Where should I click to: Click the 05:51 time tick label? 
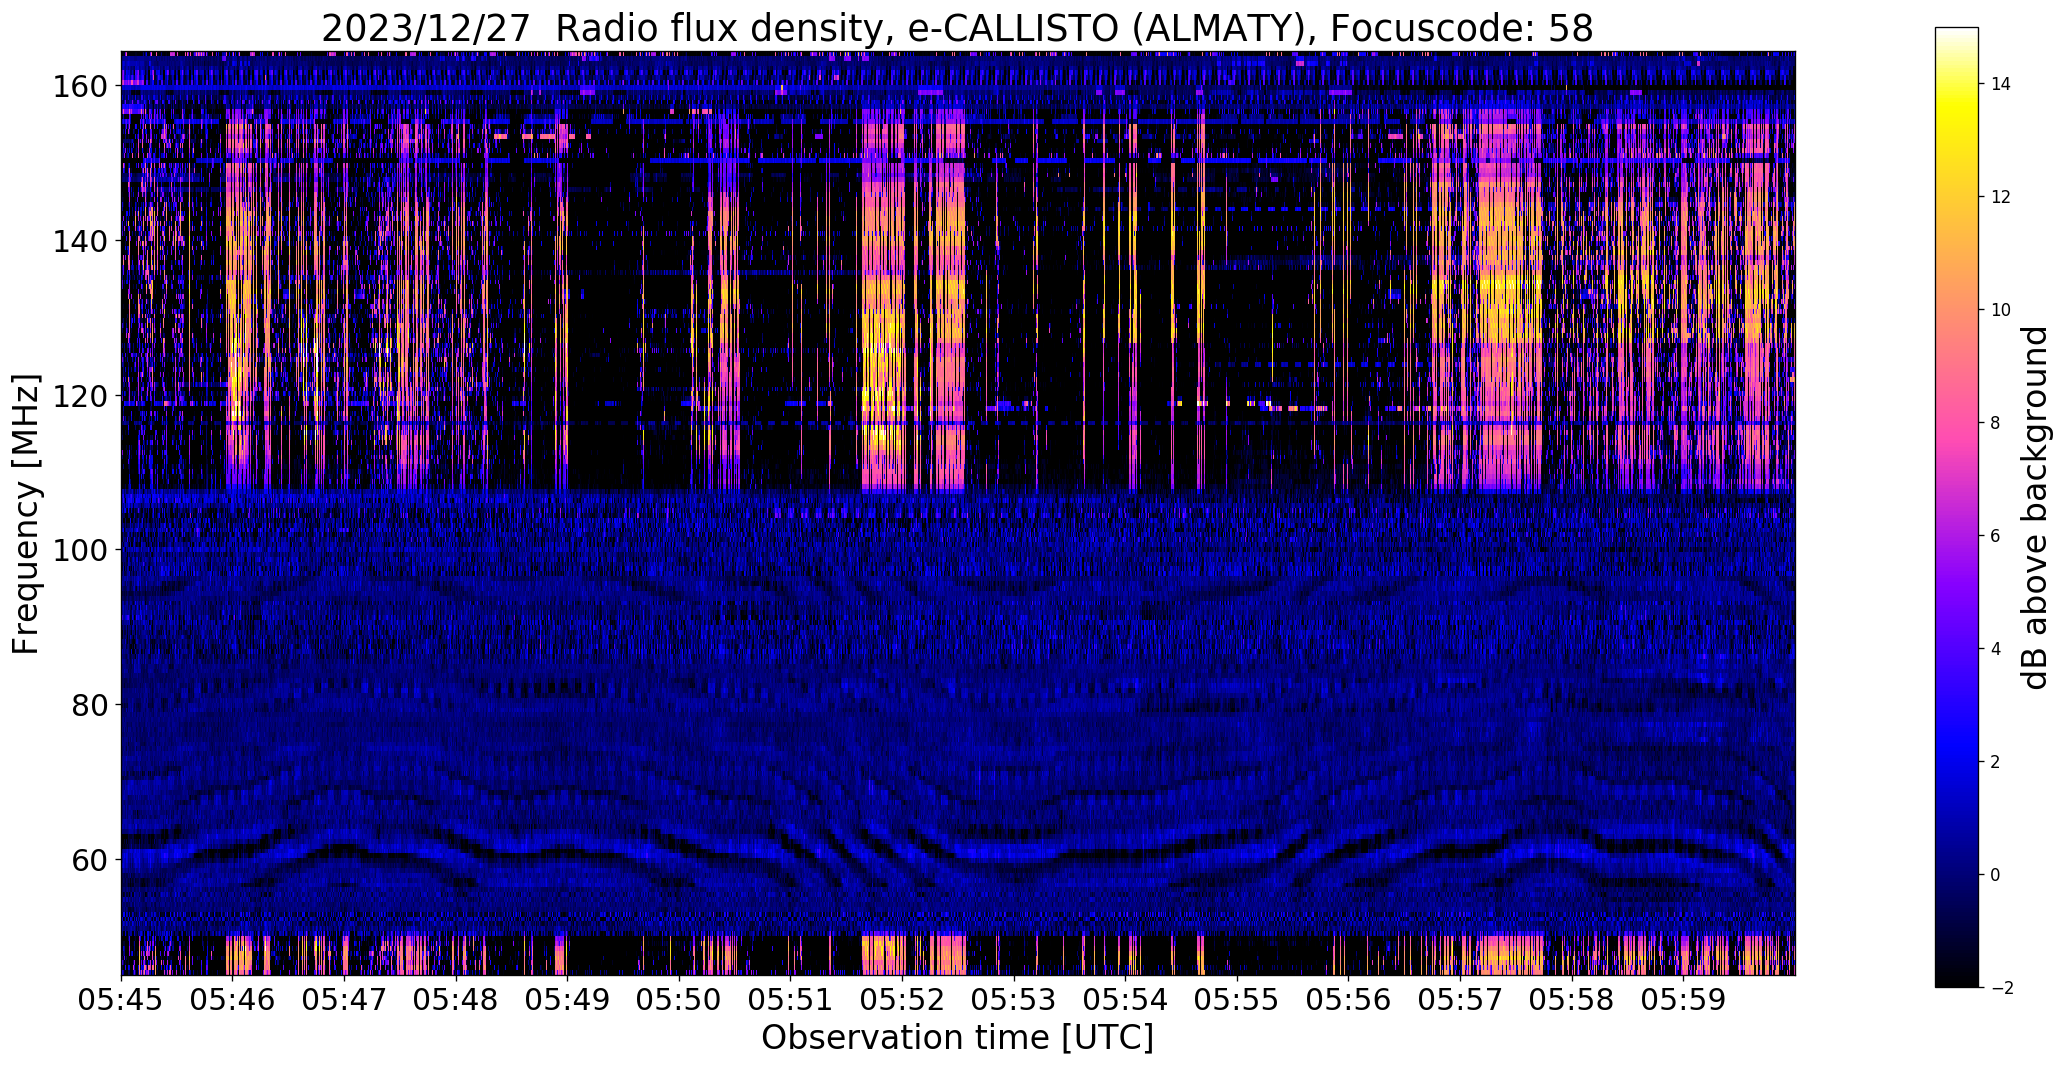pos(791,1001)
